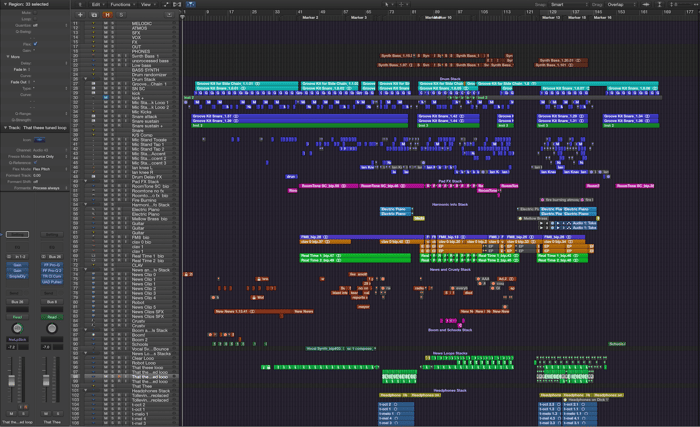Click Marker 13 in the marker track
This screenshot has height=427, width=700.
tap(551, 17)
